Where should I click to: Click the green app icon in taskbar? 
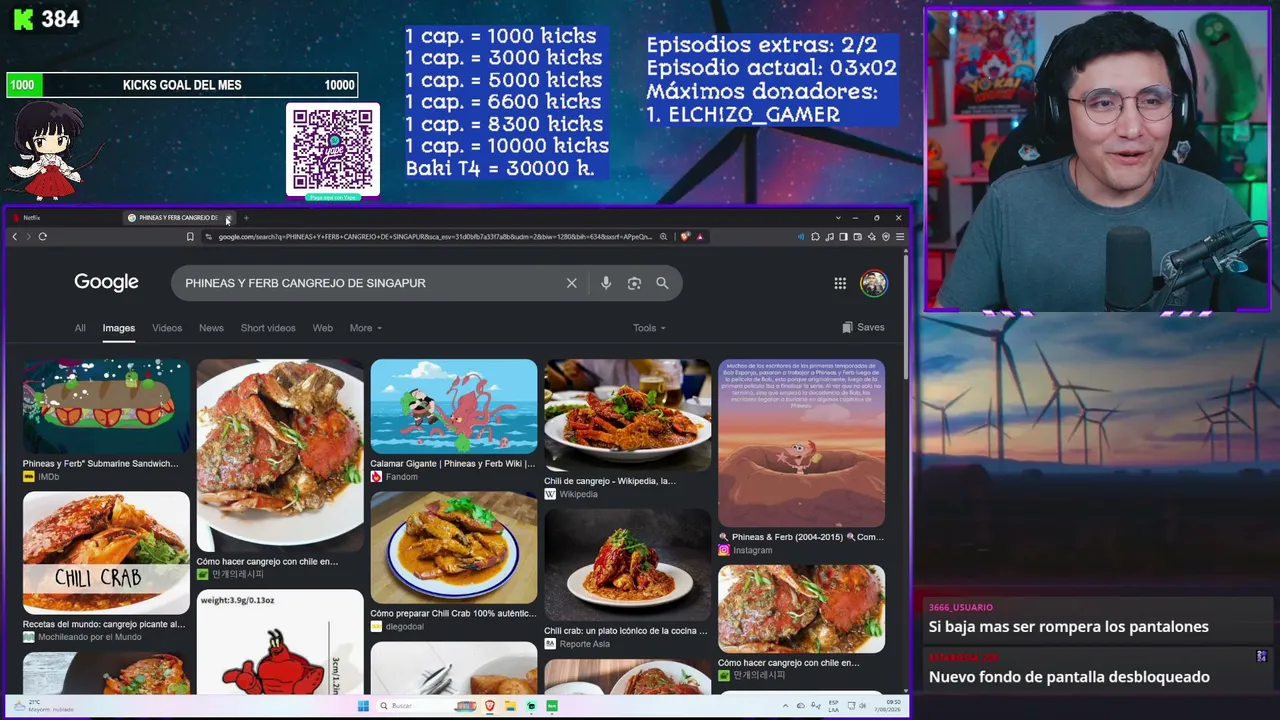[552, 706]
